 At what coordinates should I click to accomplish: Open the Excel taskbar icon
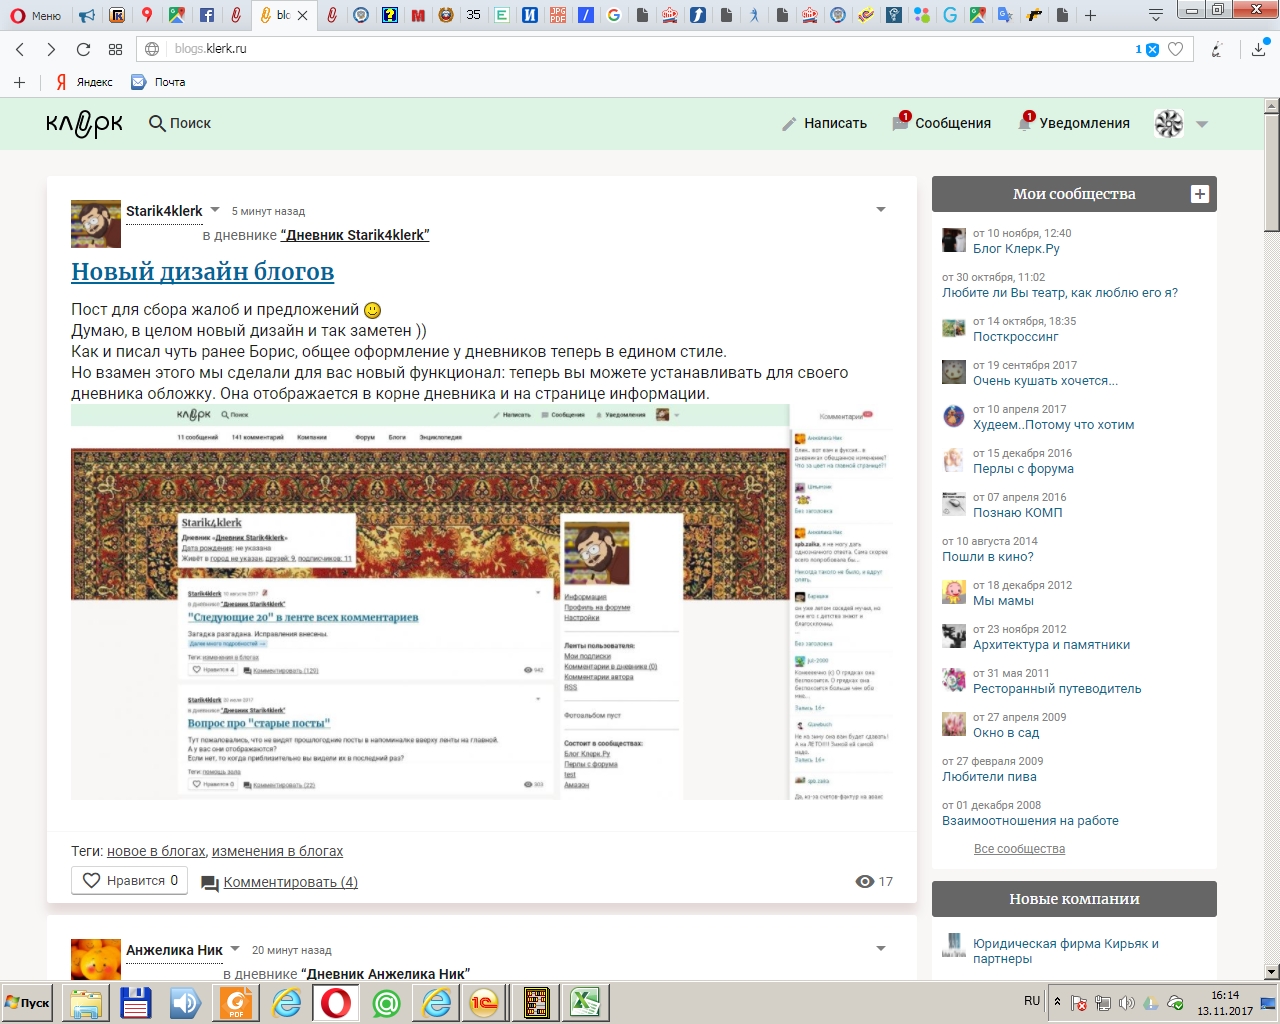[585, 1003]
